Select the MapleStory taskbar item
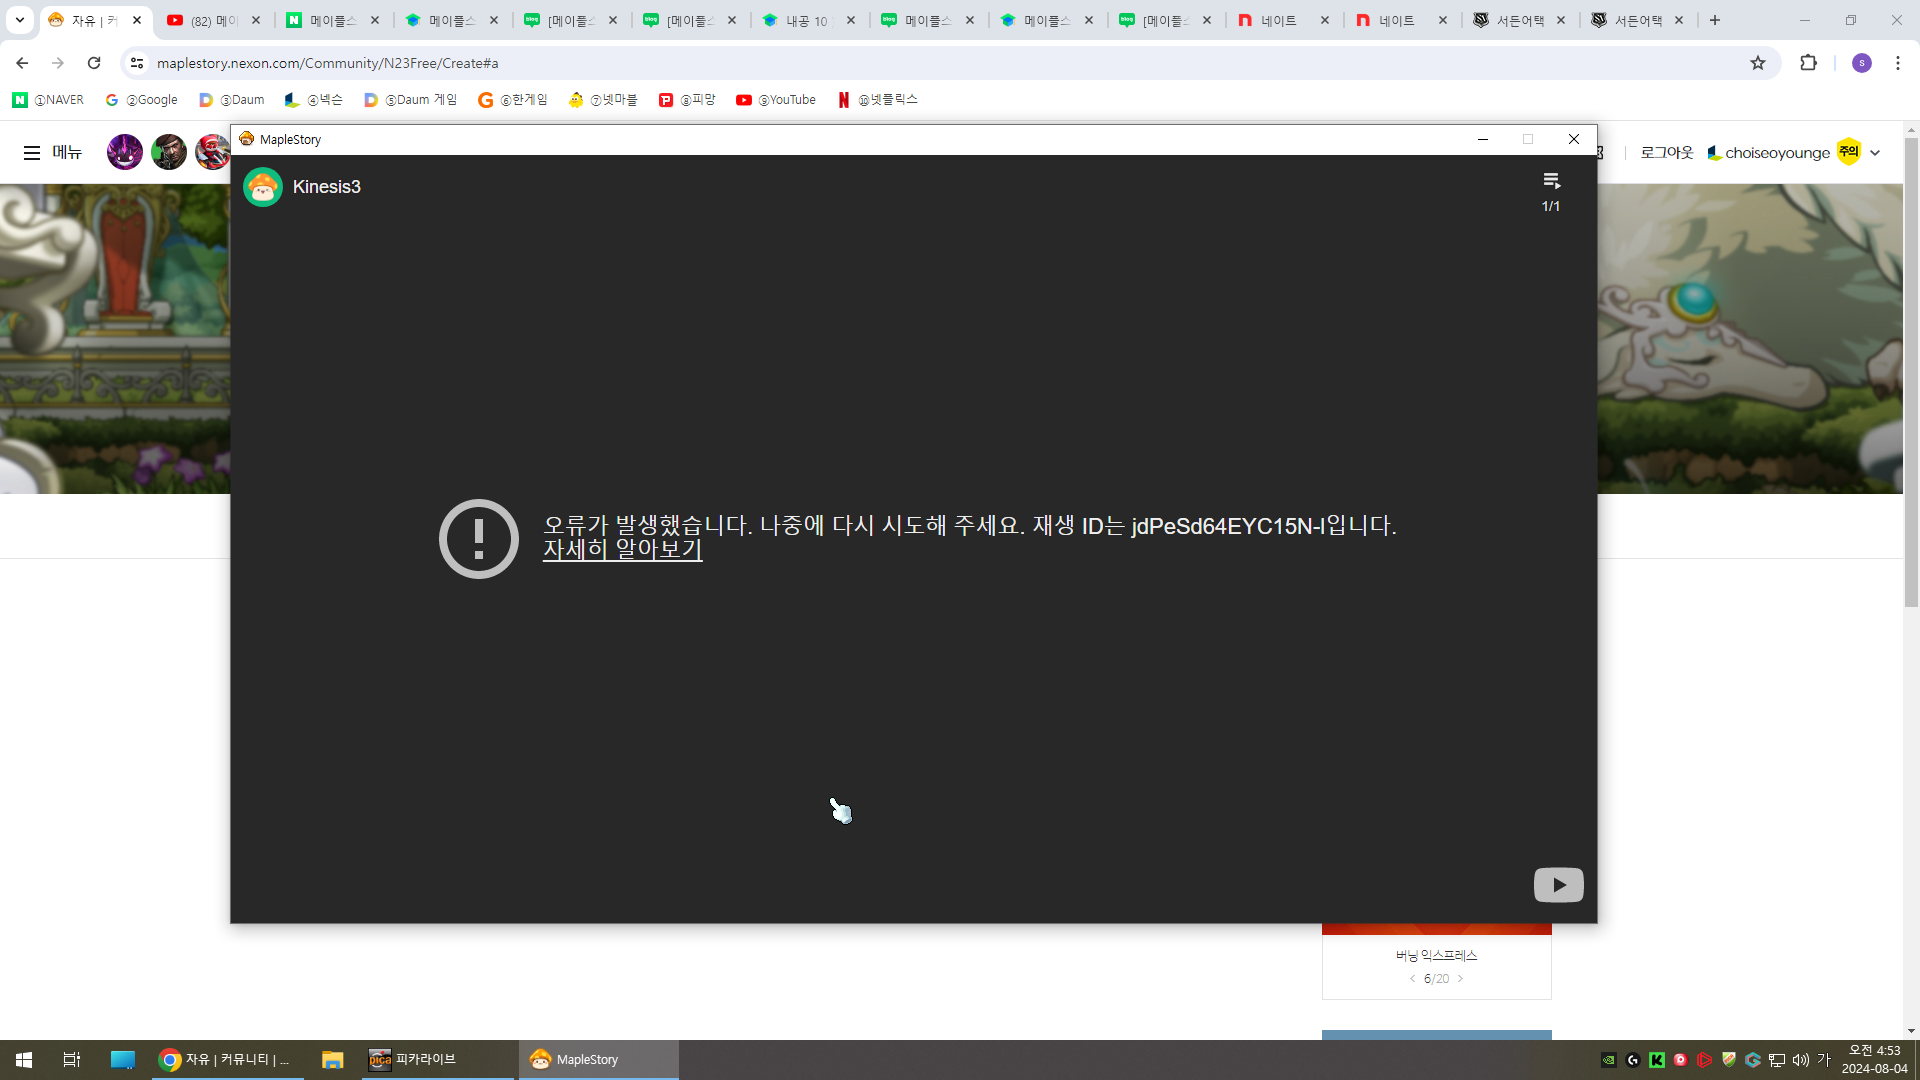Screen dimensions: 1920x1080 click(598, 1060)
